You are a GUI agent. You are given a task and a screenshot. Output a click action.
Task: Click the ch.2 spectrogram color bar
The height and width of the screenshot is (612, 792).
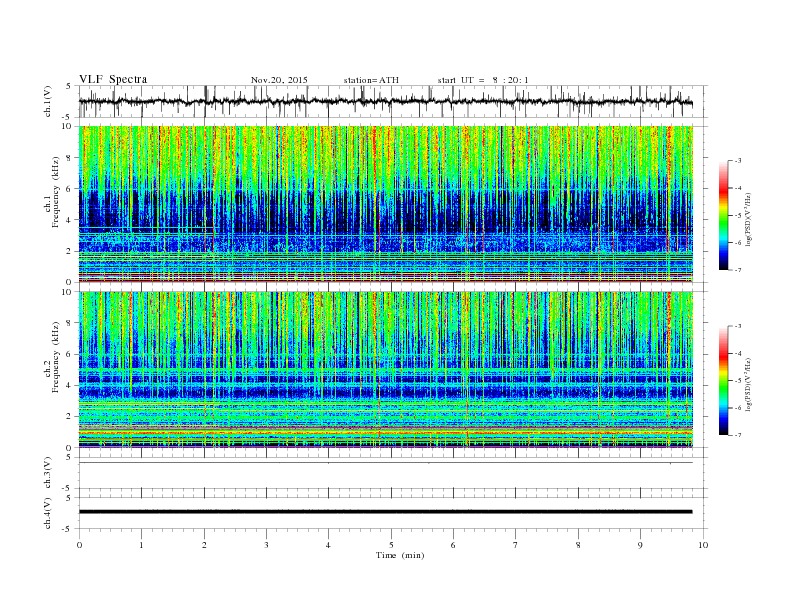point(723,380)
